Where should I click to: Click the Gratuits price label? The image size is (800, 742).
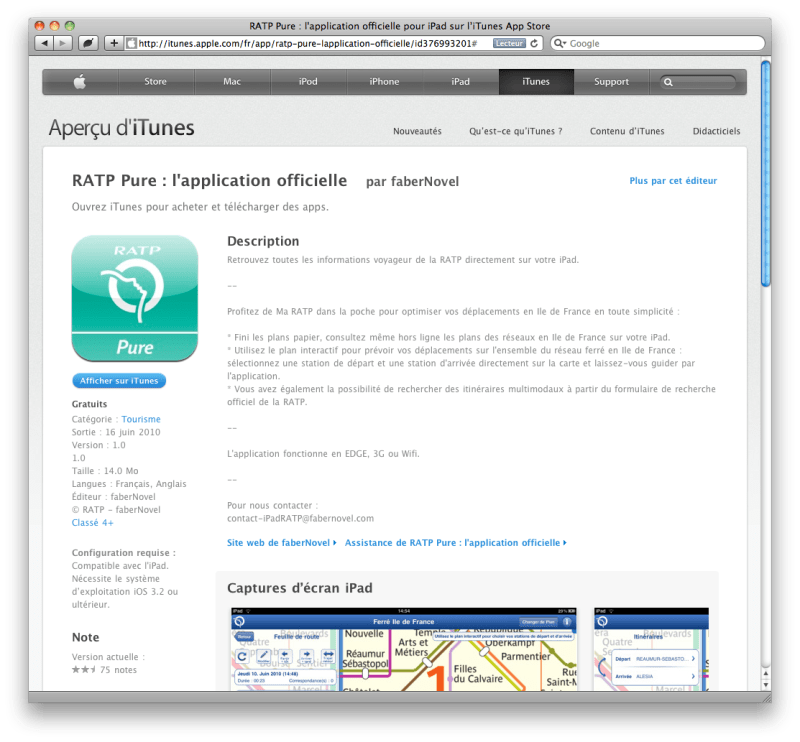[89, 404]
